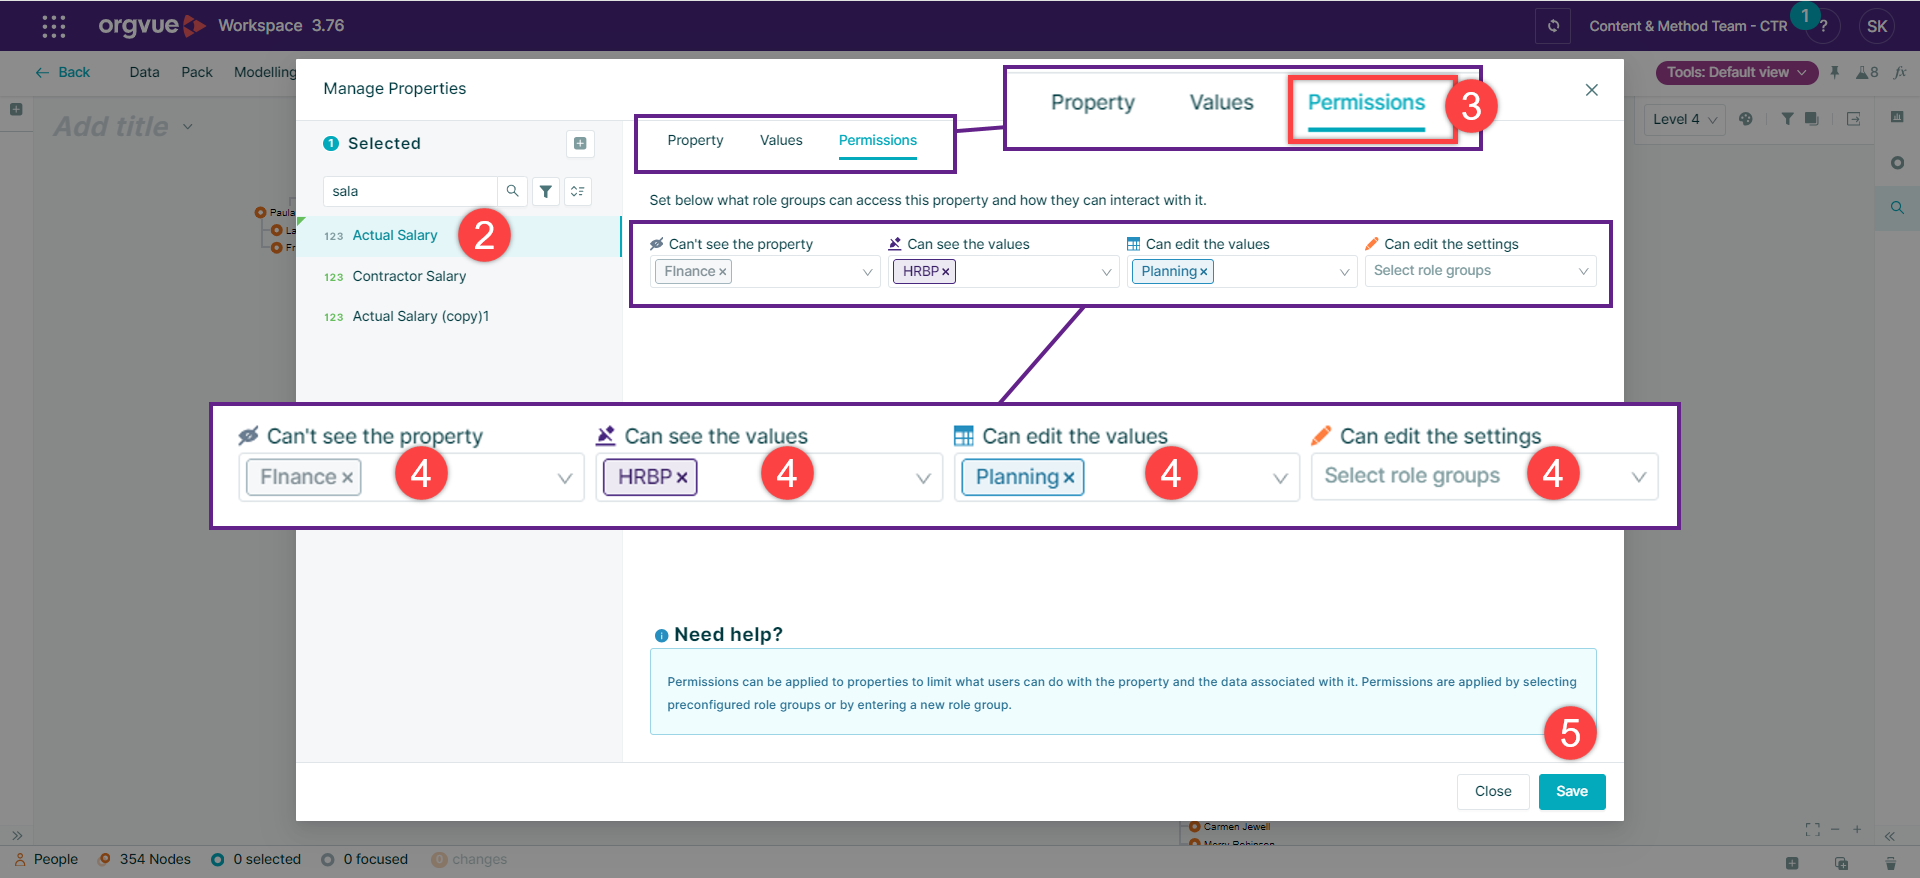Click the trash icon in status bar
The height and width of the screenshot is (878, 1920).
[1890, 863]
